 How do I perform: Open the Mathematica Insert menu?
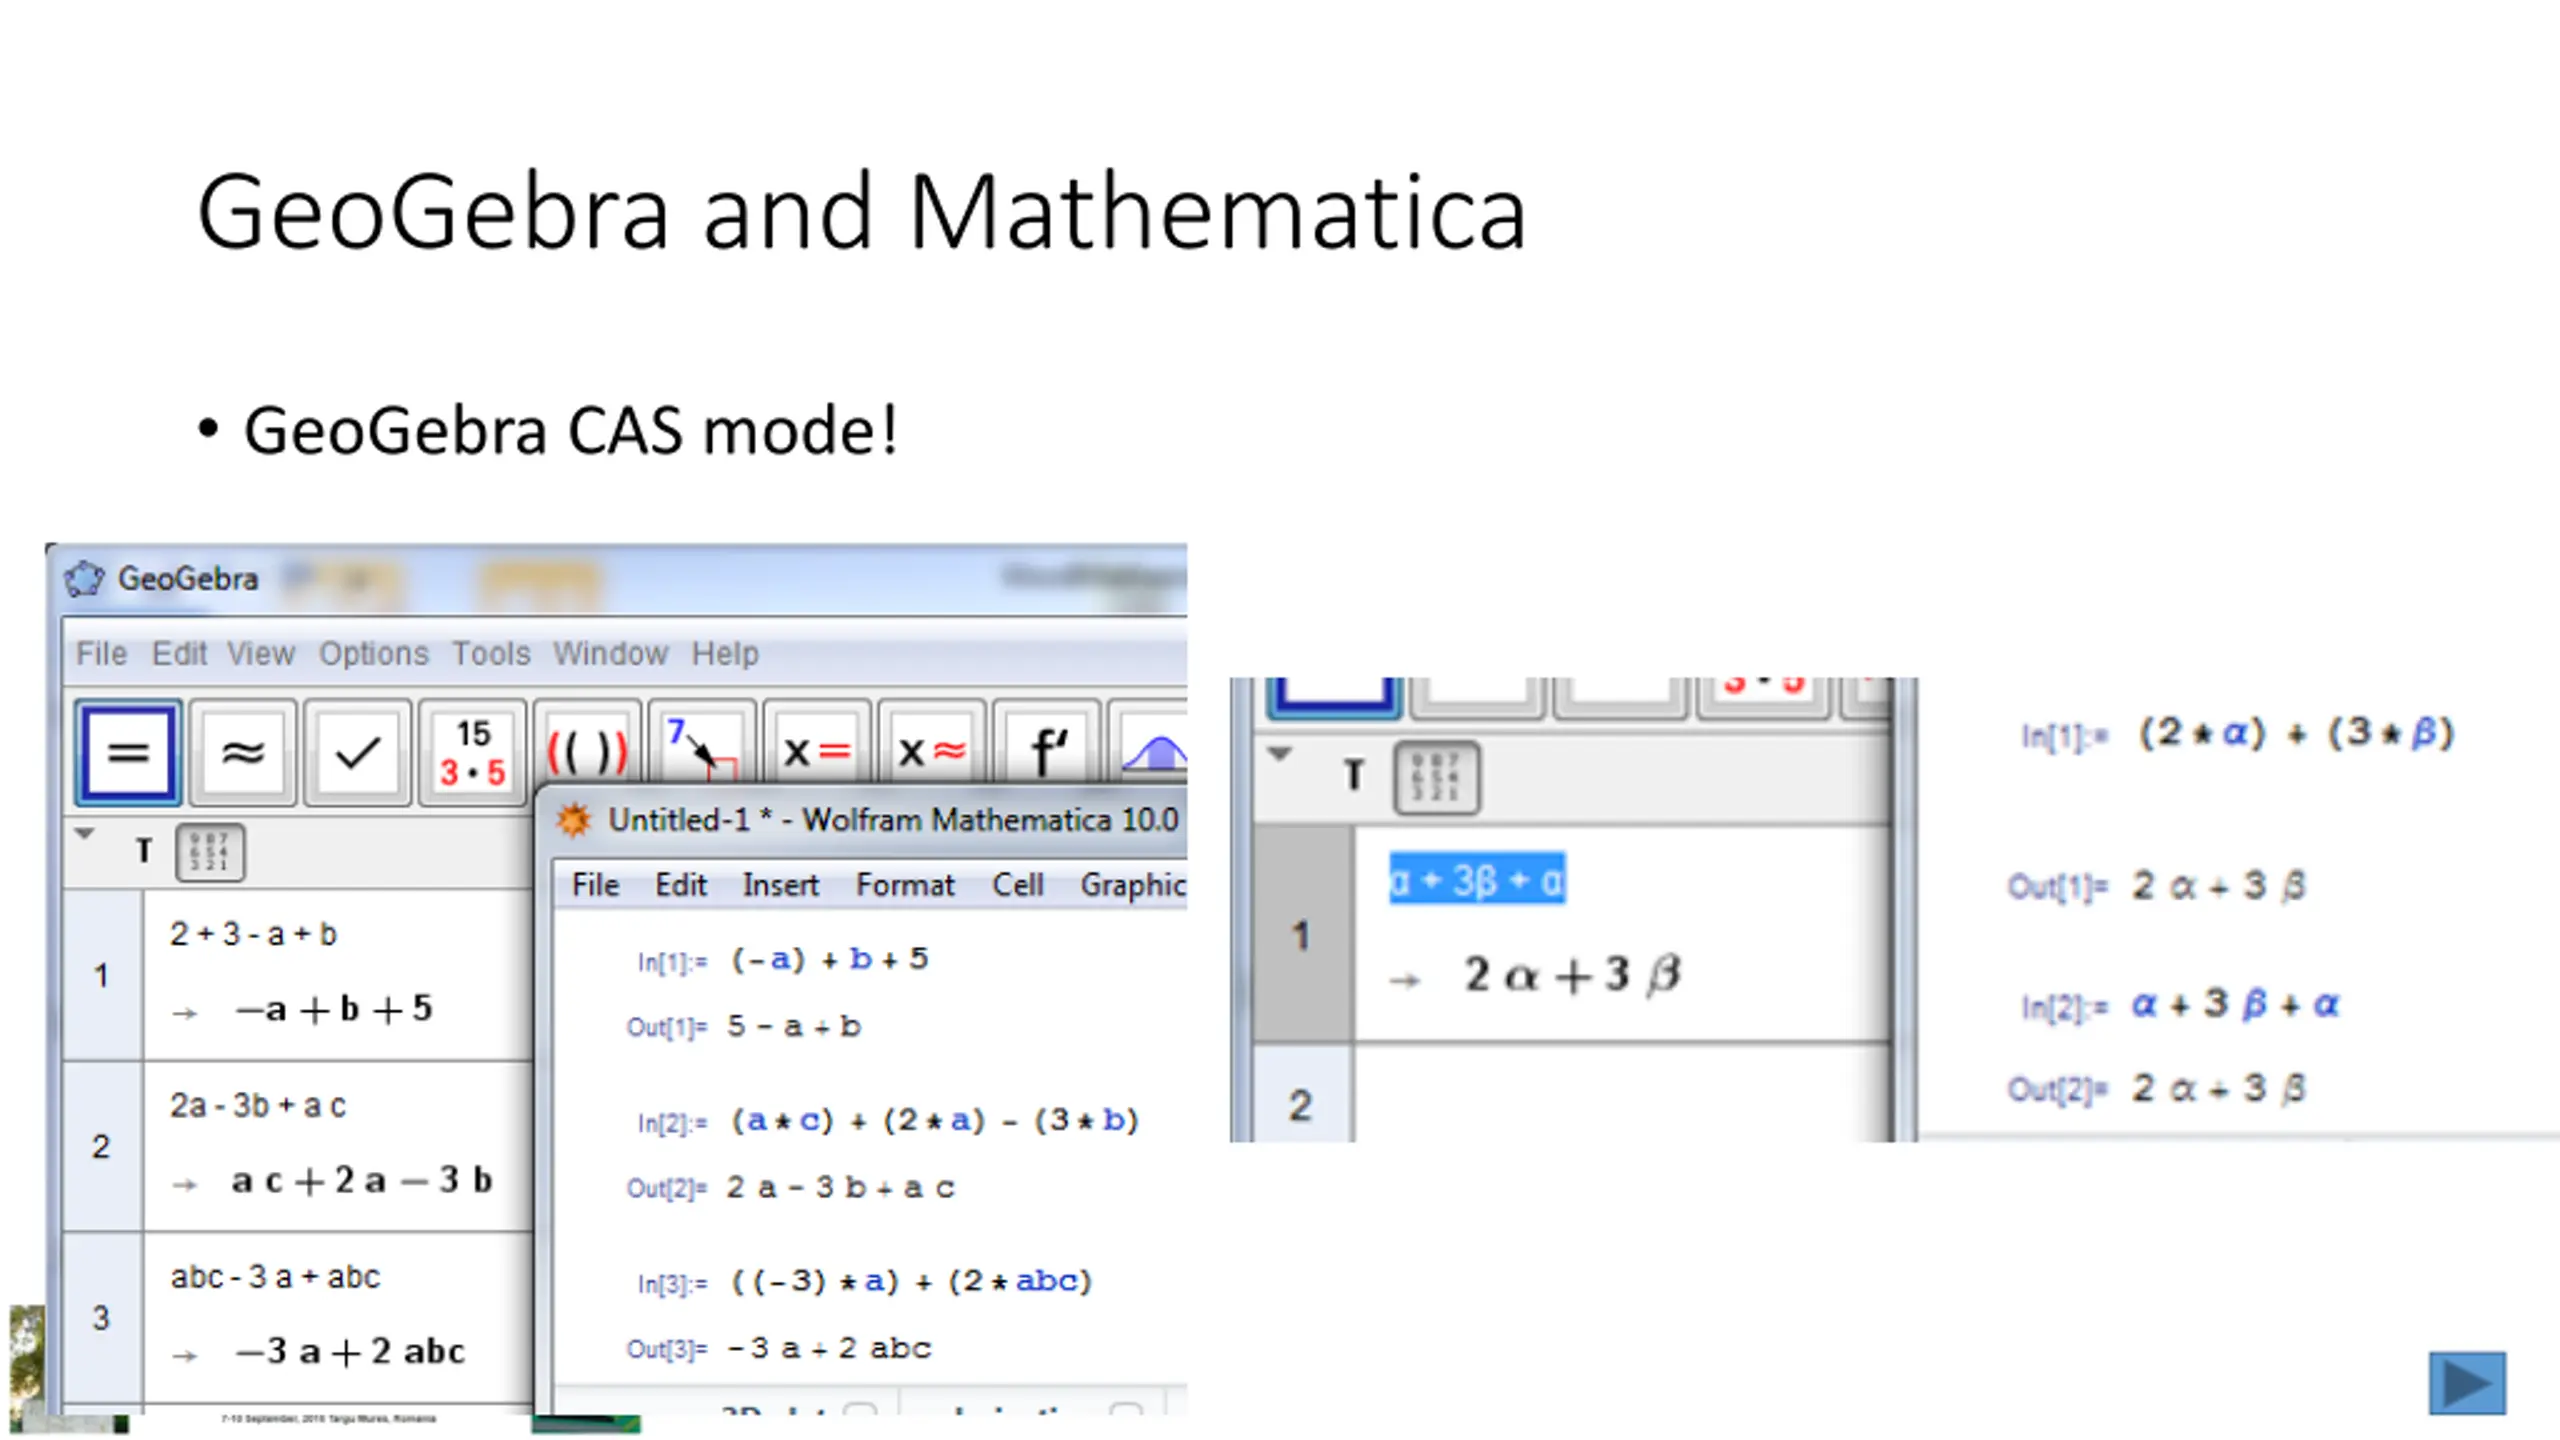(x=780, y=885)
